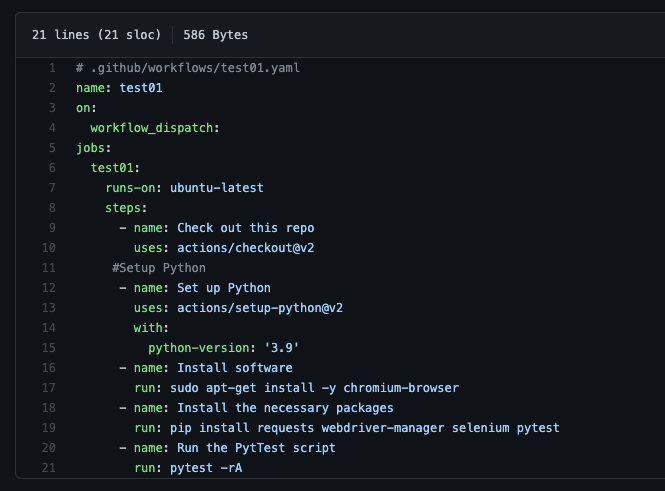This screenshot has width=665, height=491.
Task: Click the '#Setup Python' comment
Action: 159,268
